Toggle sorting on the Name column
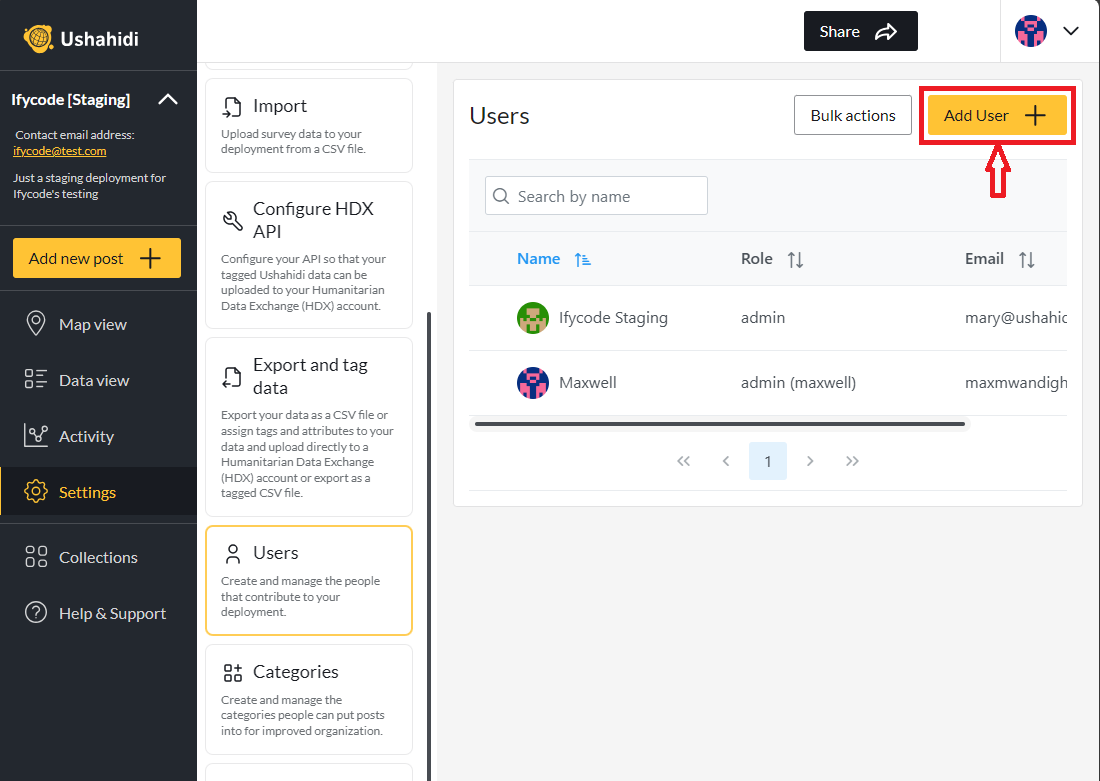The height and width of the screenshot is (781, 1100). tap(583, 258)
